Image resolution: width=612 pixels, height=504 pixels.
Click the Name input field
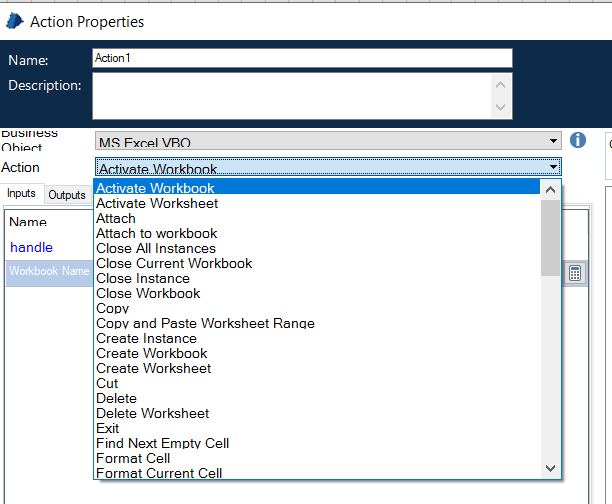pos(302,58)
